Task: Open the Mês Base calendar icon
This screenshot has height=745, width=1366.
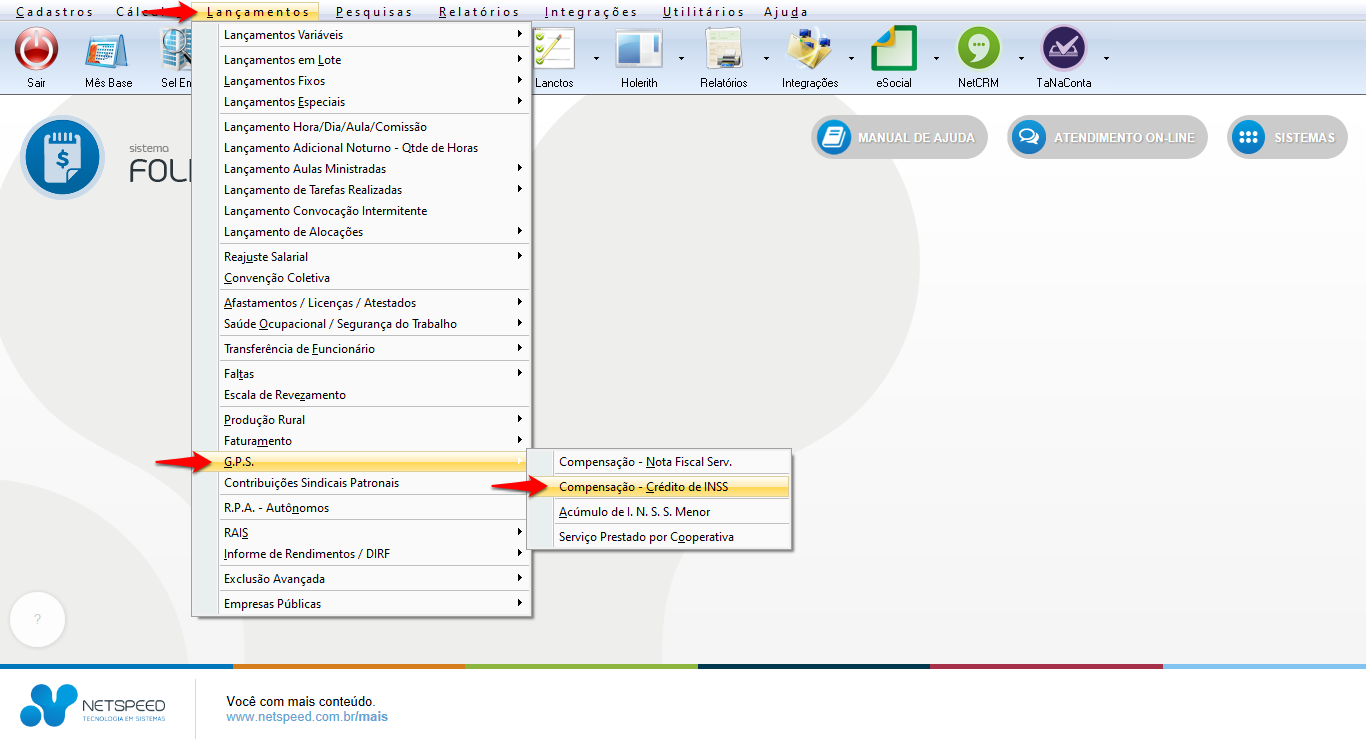Action: coord(108,49)
